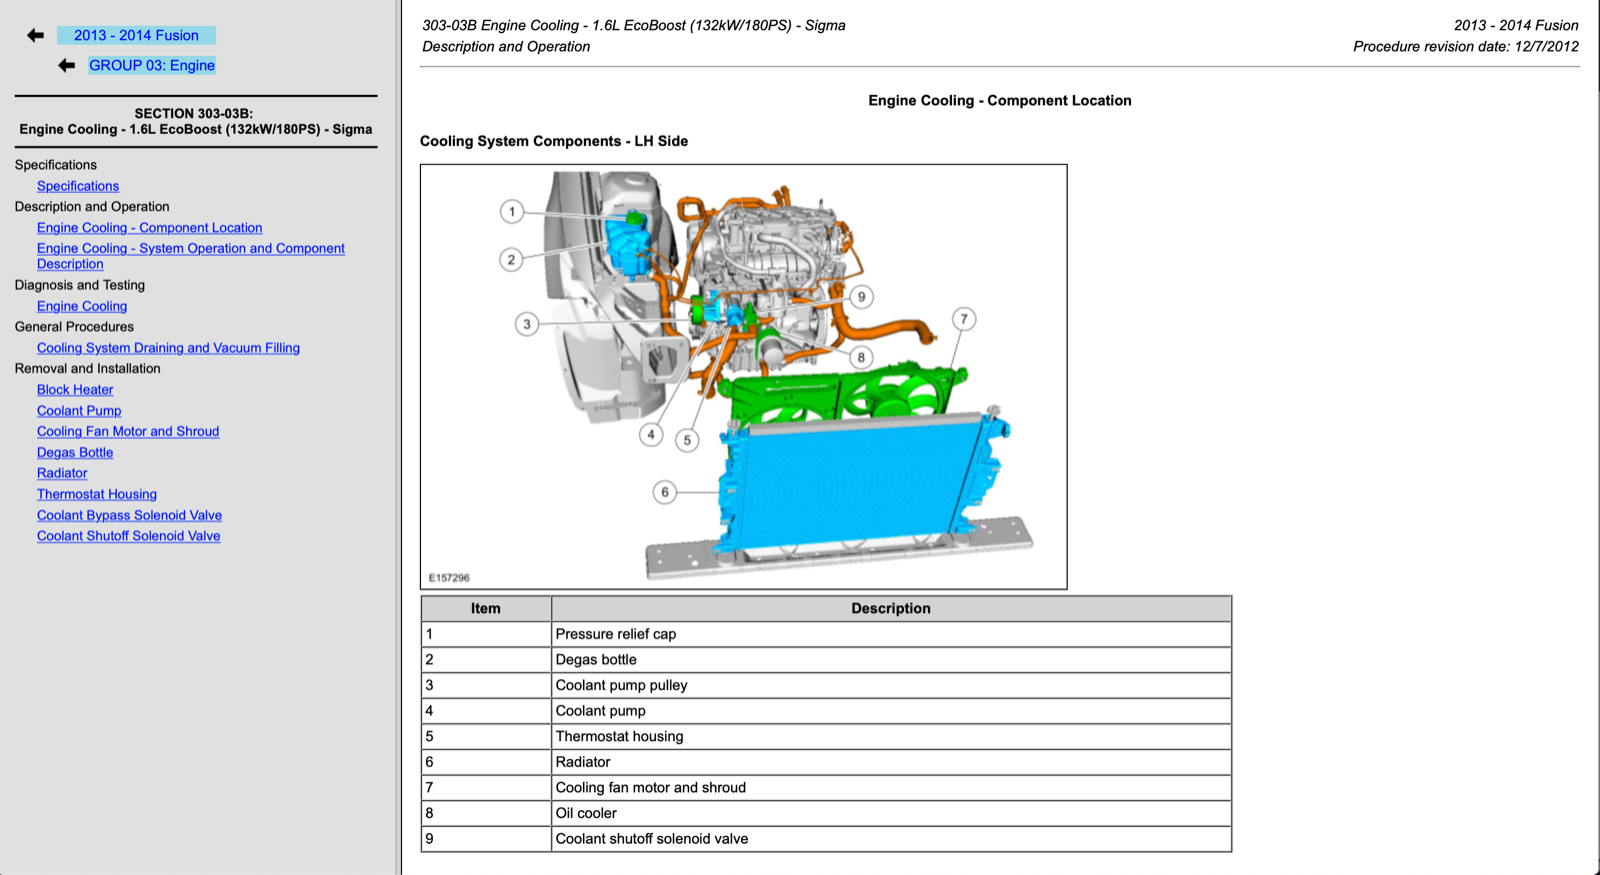Screen dimensions: 1600x875
Task: Open System Operation and Component Description link
Action: (190, 249)
